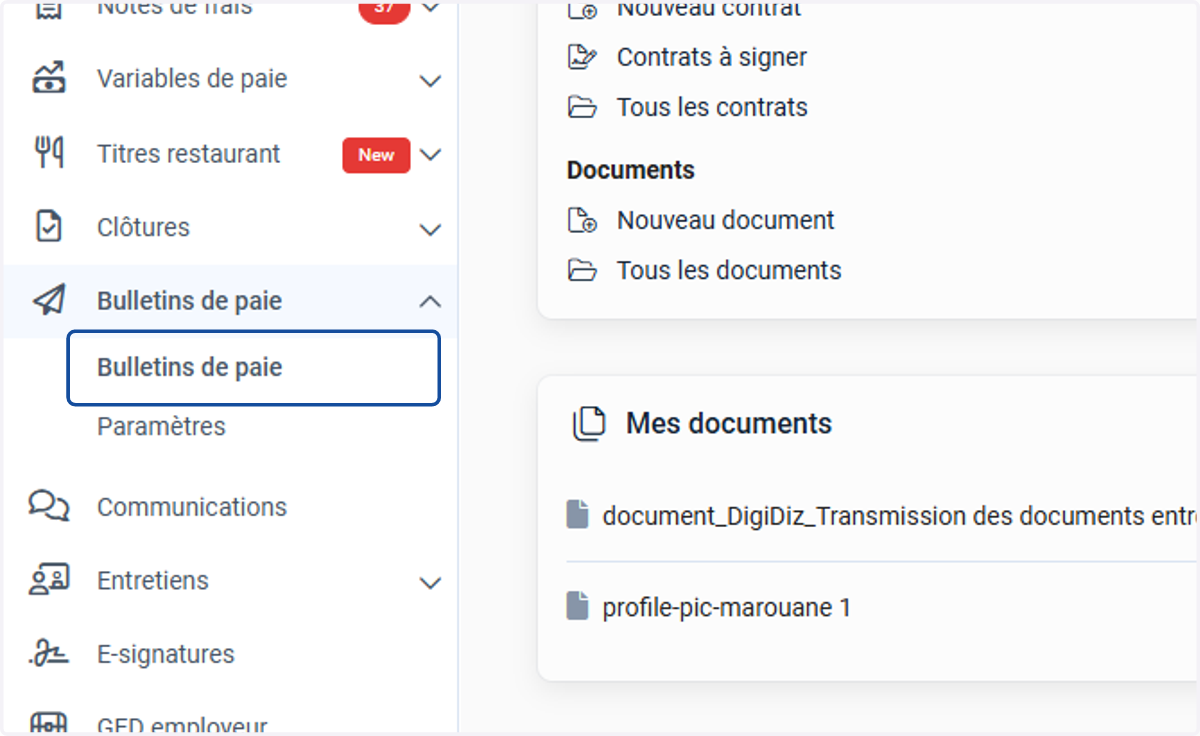Open the Tous les documents link
The image size is (1200, 736).
[x=729, y=270]
